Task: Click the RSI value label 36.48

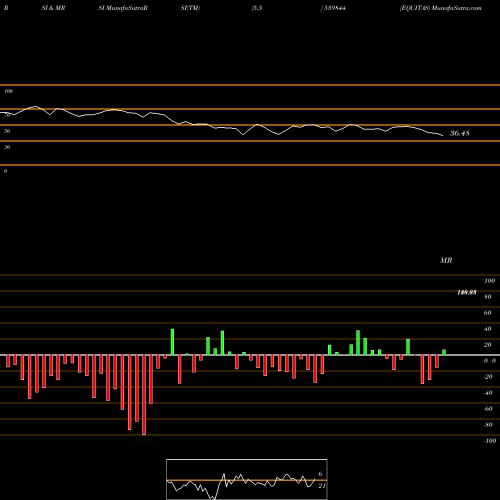Action: [460, 133]
